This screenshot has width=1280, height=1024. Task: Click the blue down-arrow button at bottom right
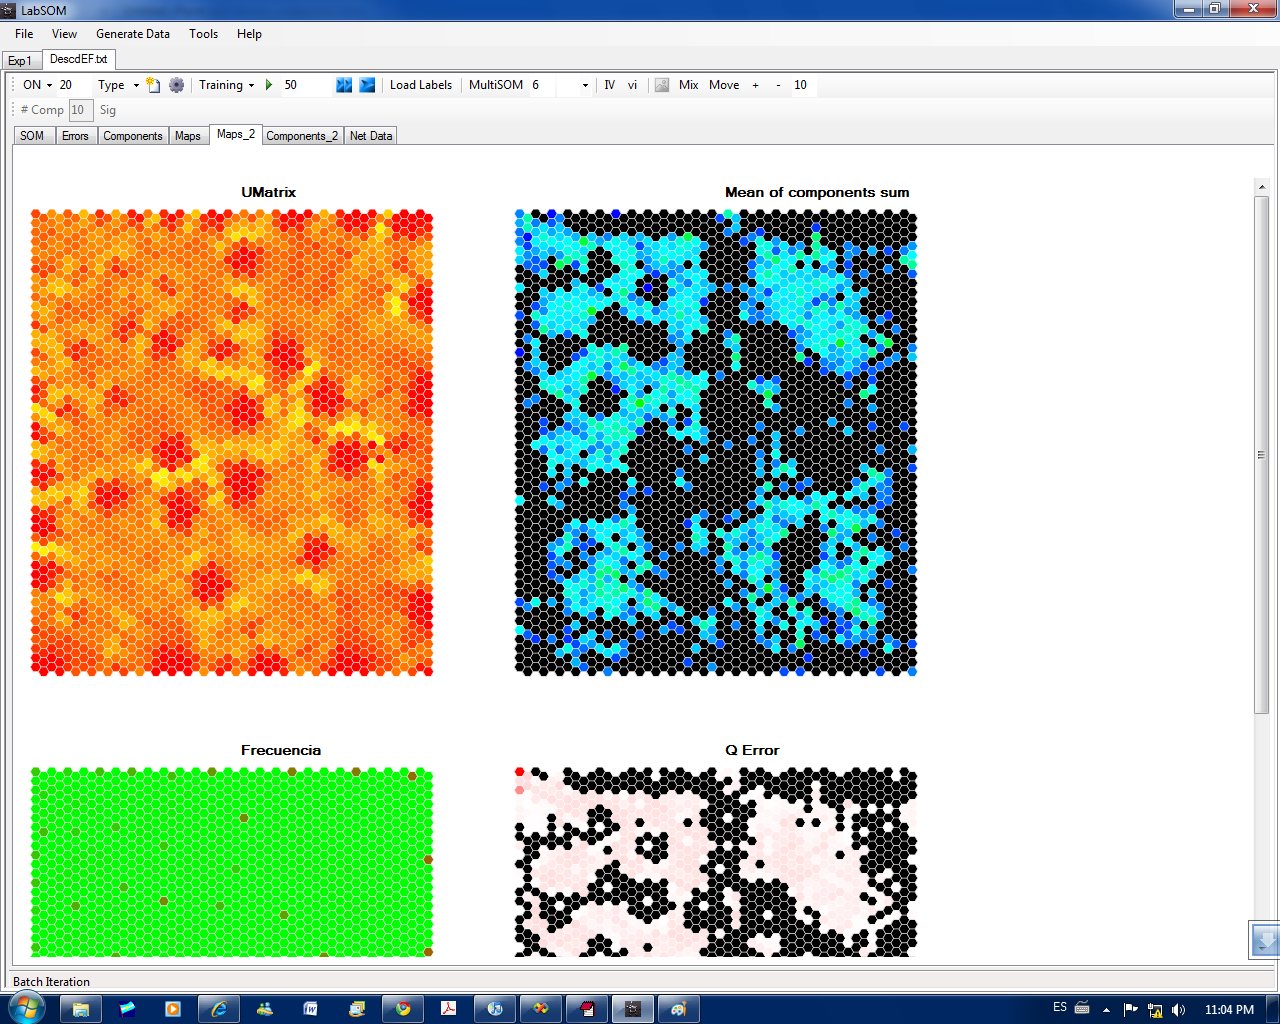[x=1265, y=940]
